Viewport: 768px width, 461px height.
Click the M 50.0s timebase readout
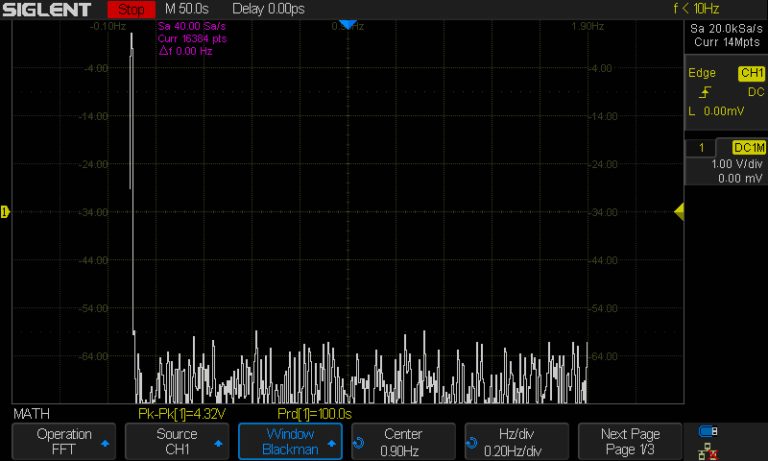pyautogui.click(x=186, y=9)
